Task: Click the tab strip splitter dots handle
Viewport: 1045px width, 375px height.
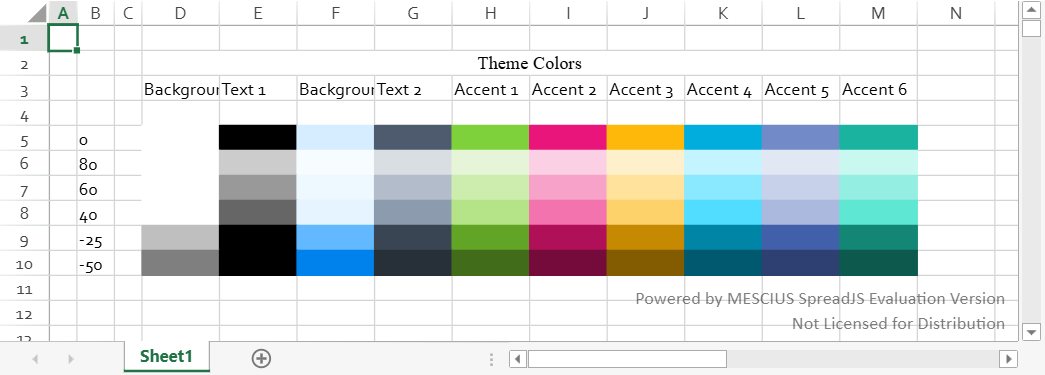Action: 491,359
